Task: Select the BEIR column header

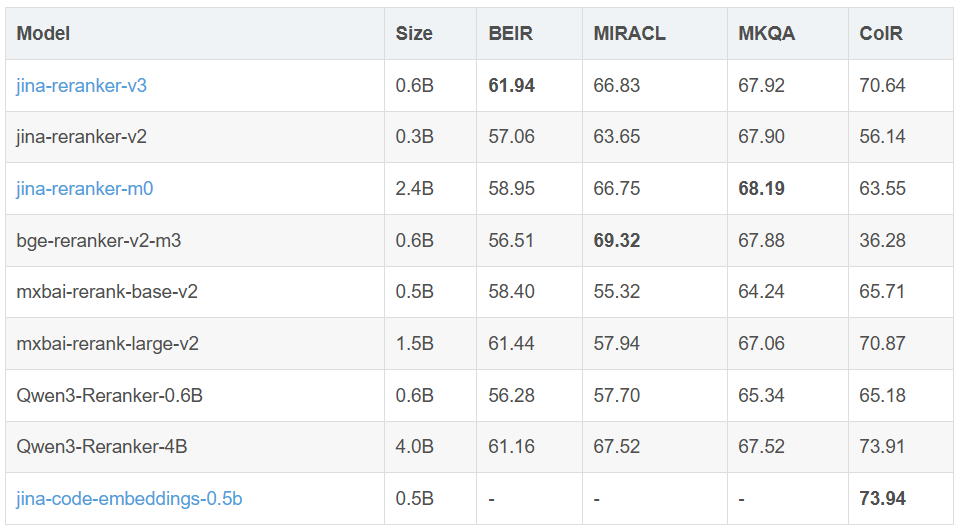Action: pos(510,34)
